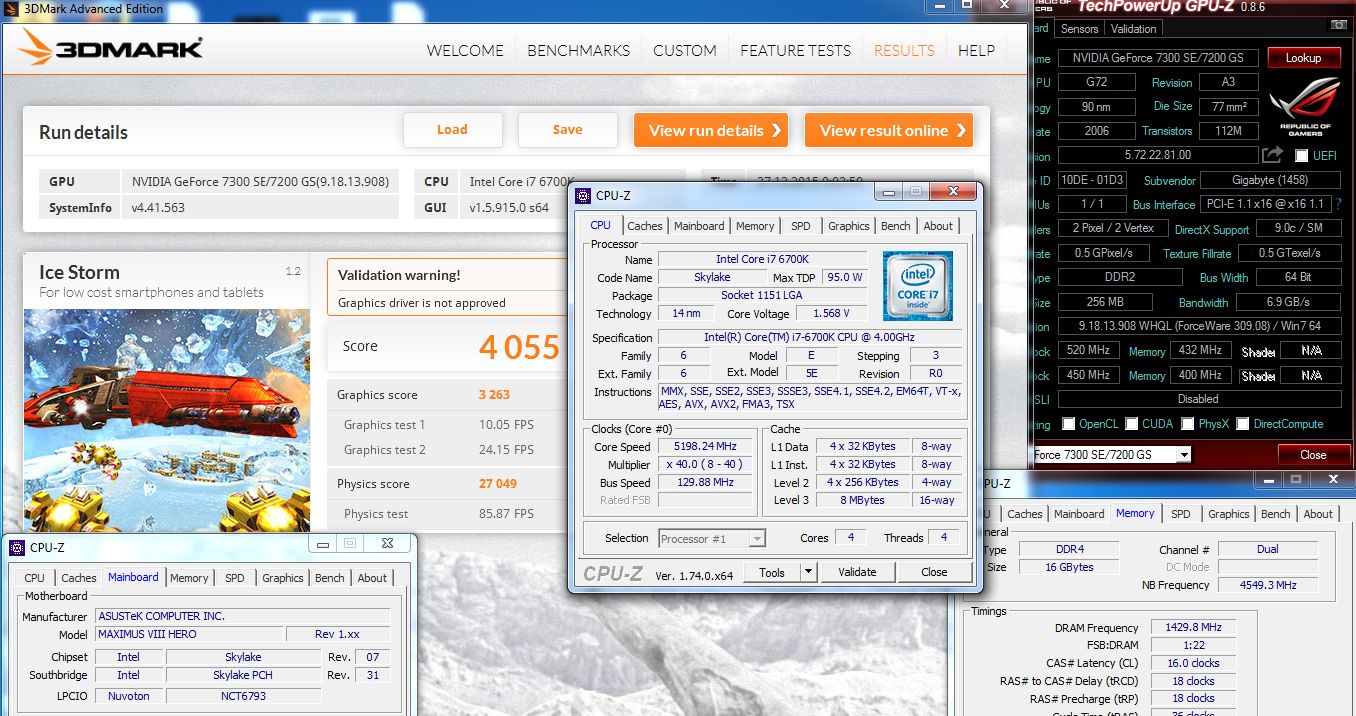The image size is (1356, 716).
Task: Click the Core Voltage value 1.568 V
Action: 831,314
